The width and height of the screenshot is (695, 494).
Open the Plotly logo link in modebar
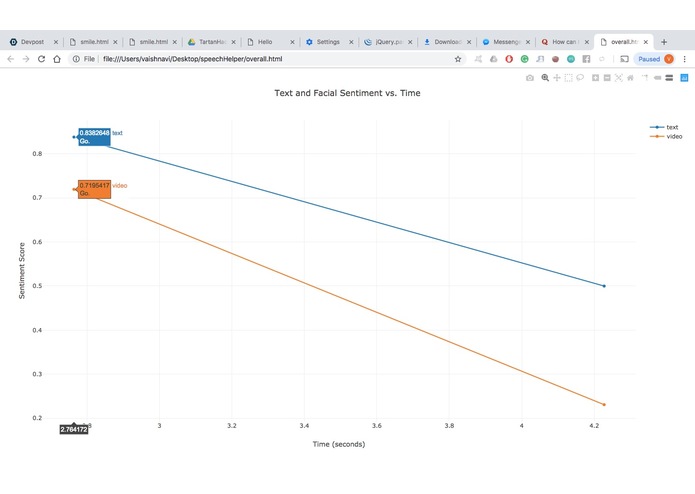coord(684,78)
